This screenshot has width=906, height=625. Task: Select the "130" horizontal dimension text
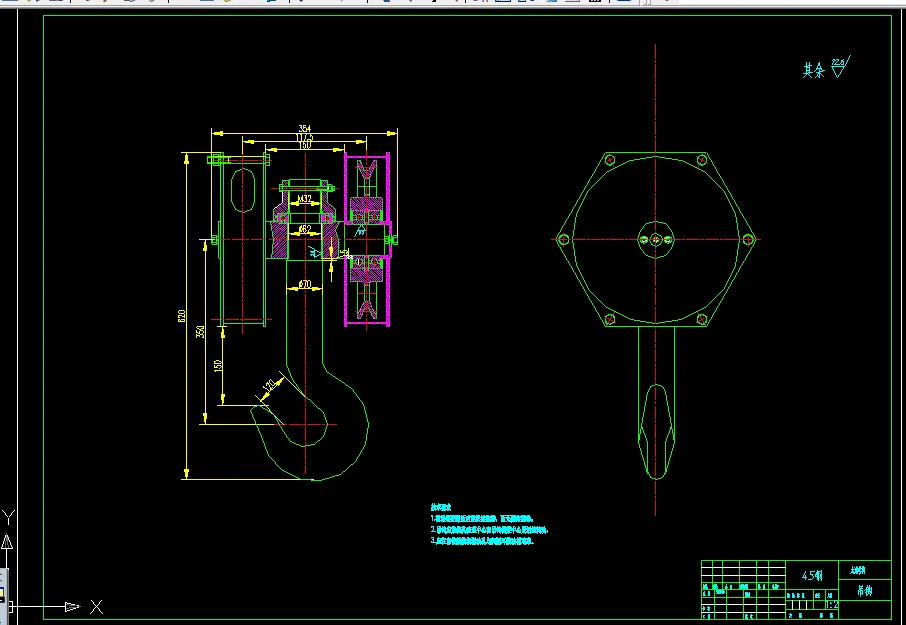coord(305,146)
